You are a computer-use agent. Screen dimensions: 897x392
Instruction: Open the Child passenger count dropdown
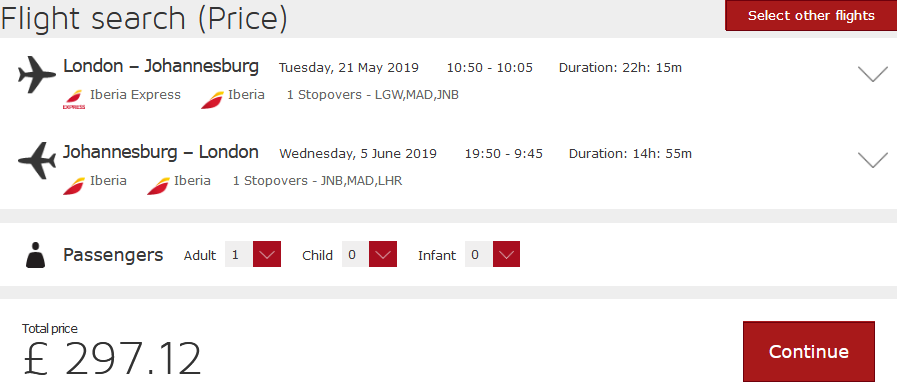coord(383,255)
